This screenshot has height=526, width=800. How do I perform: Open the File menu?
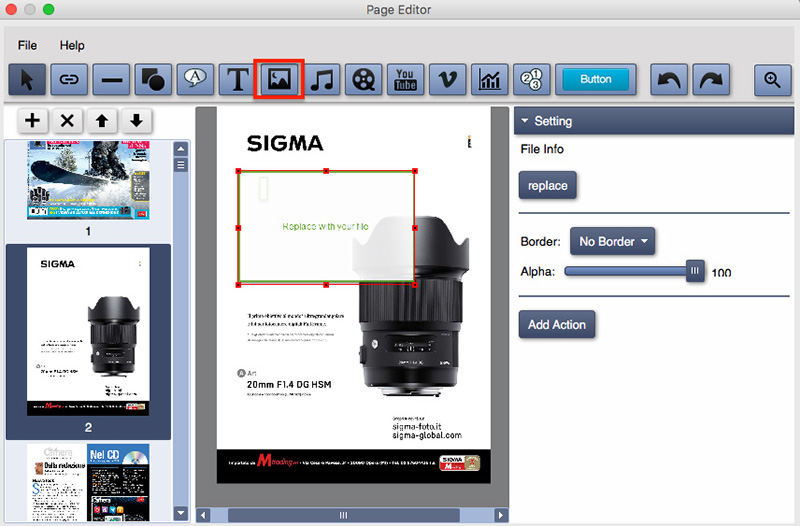coord(27,45)
